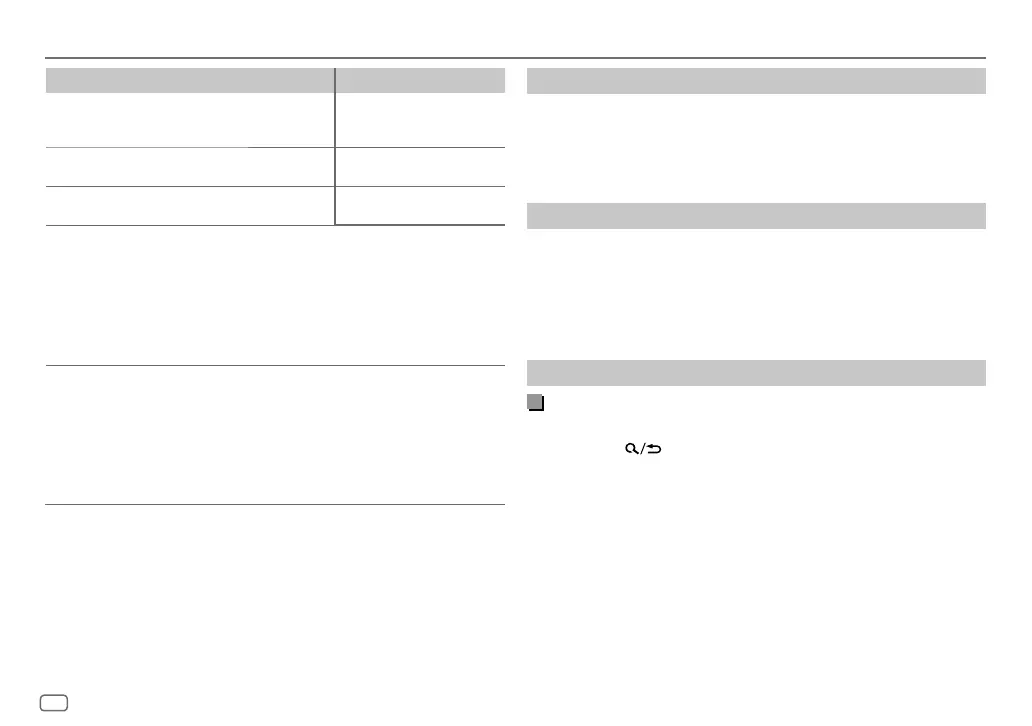Viewport: 1032px width, 726px height.
Task: Select the bottom gray heading bar on right
Action: click(x=756, y=373)
